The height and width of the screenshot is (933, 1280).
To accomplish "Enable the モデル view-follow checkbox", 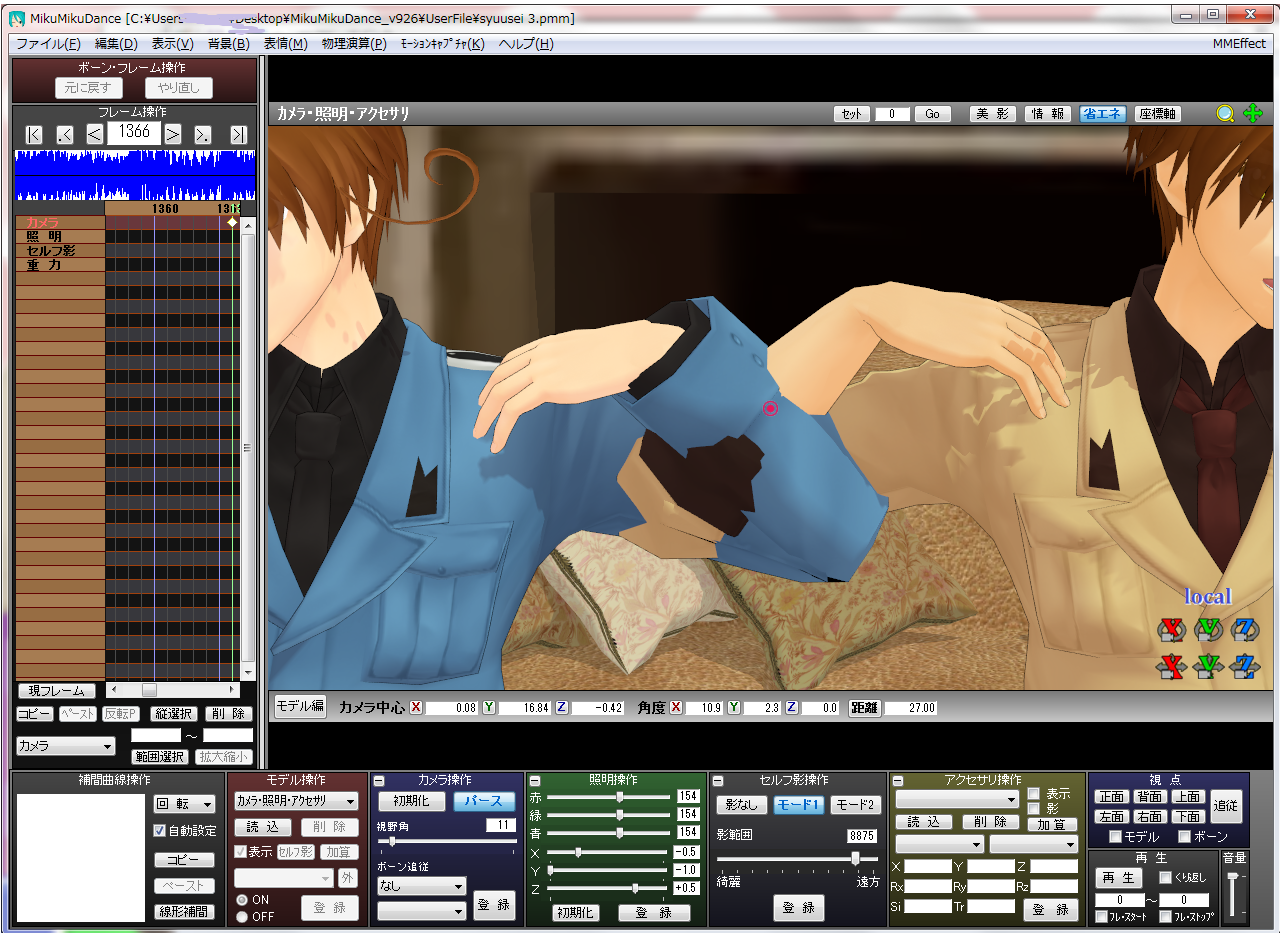I will click(x=1116, y=837).
